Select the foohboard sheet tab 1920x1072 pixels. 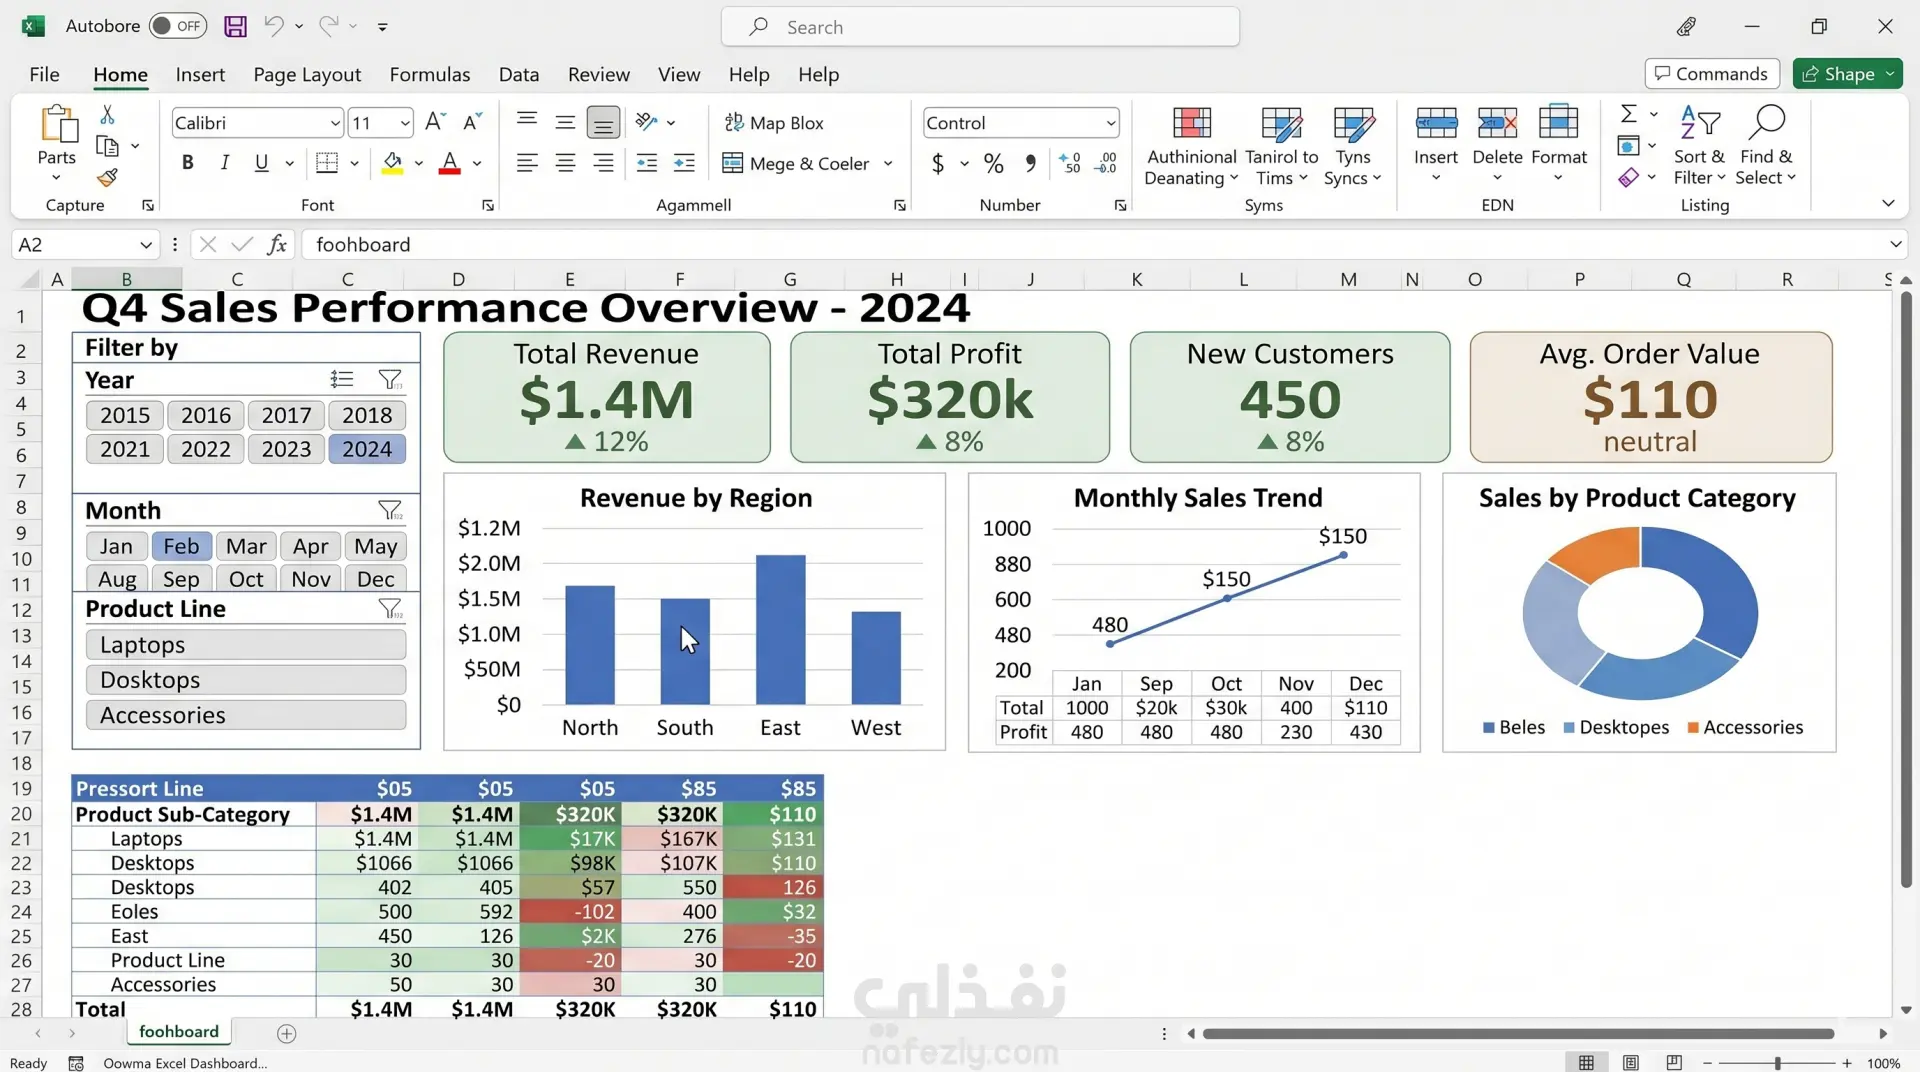click(x=179, y=1032)
